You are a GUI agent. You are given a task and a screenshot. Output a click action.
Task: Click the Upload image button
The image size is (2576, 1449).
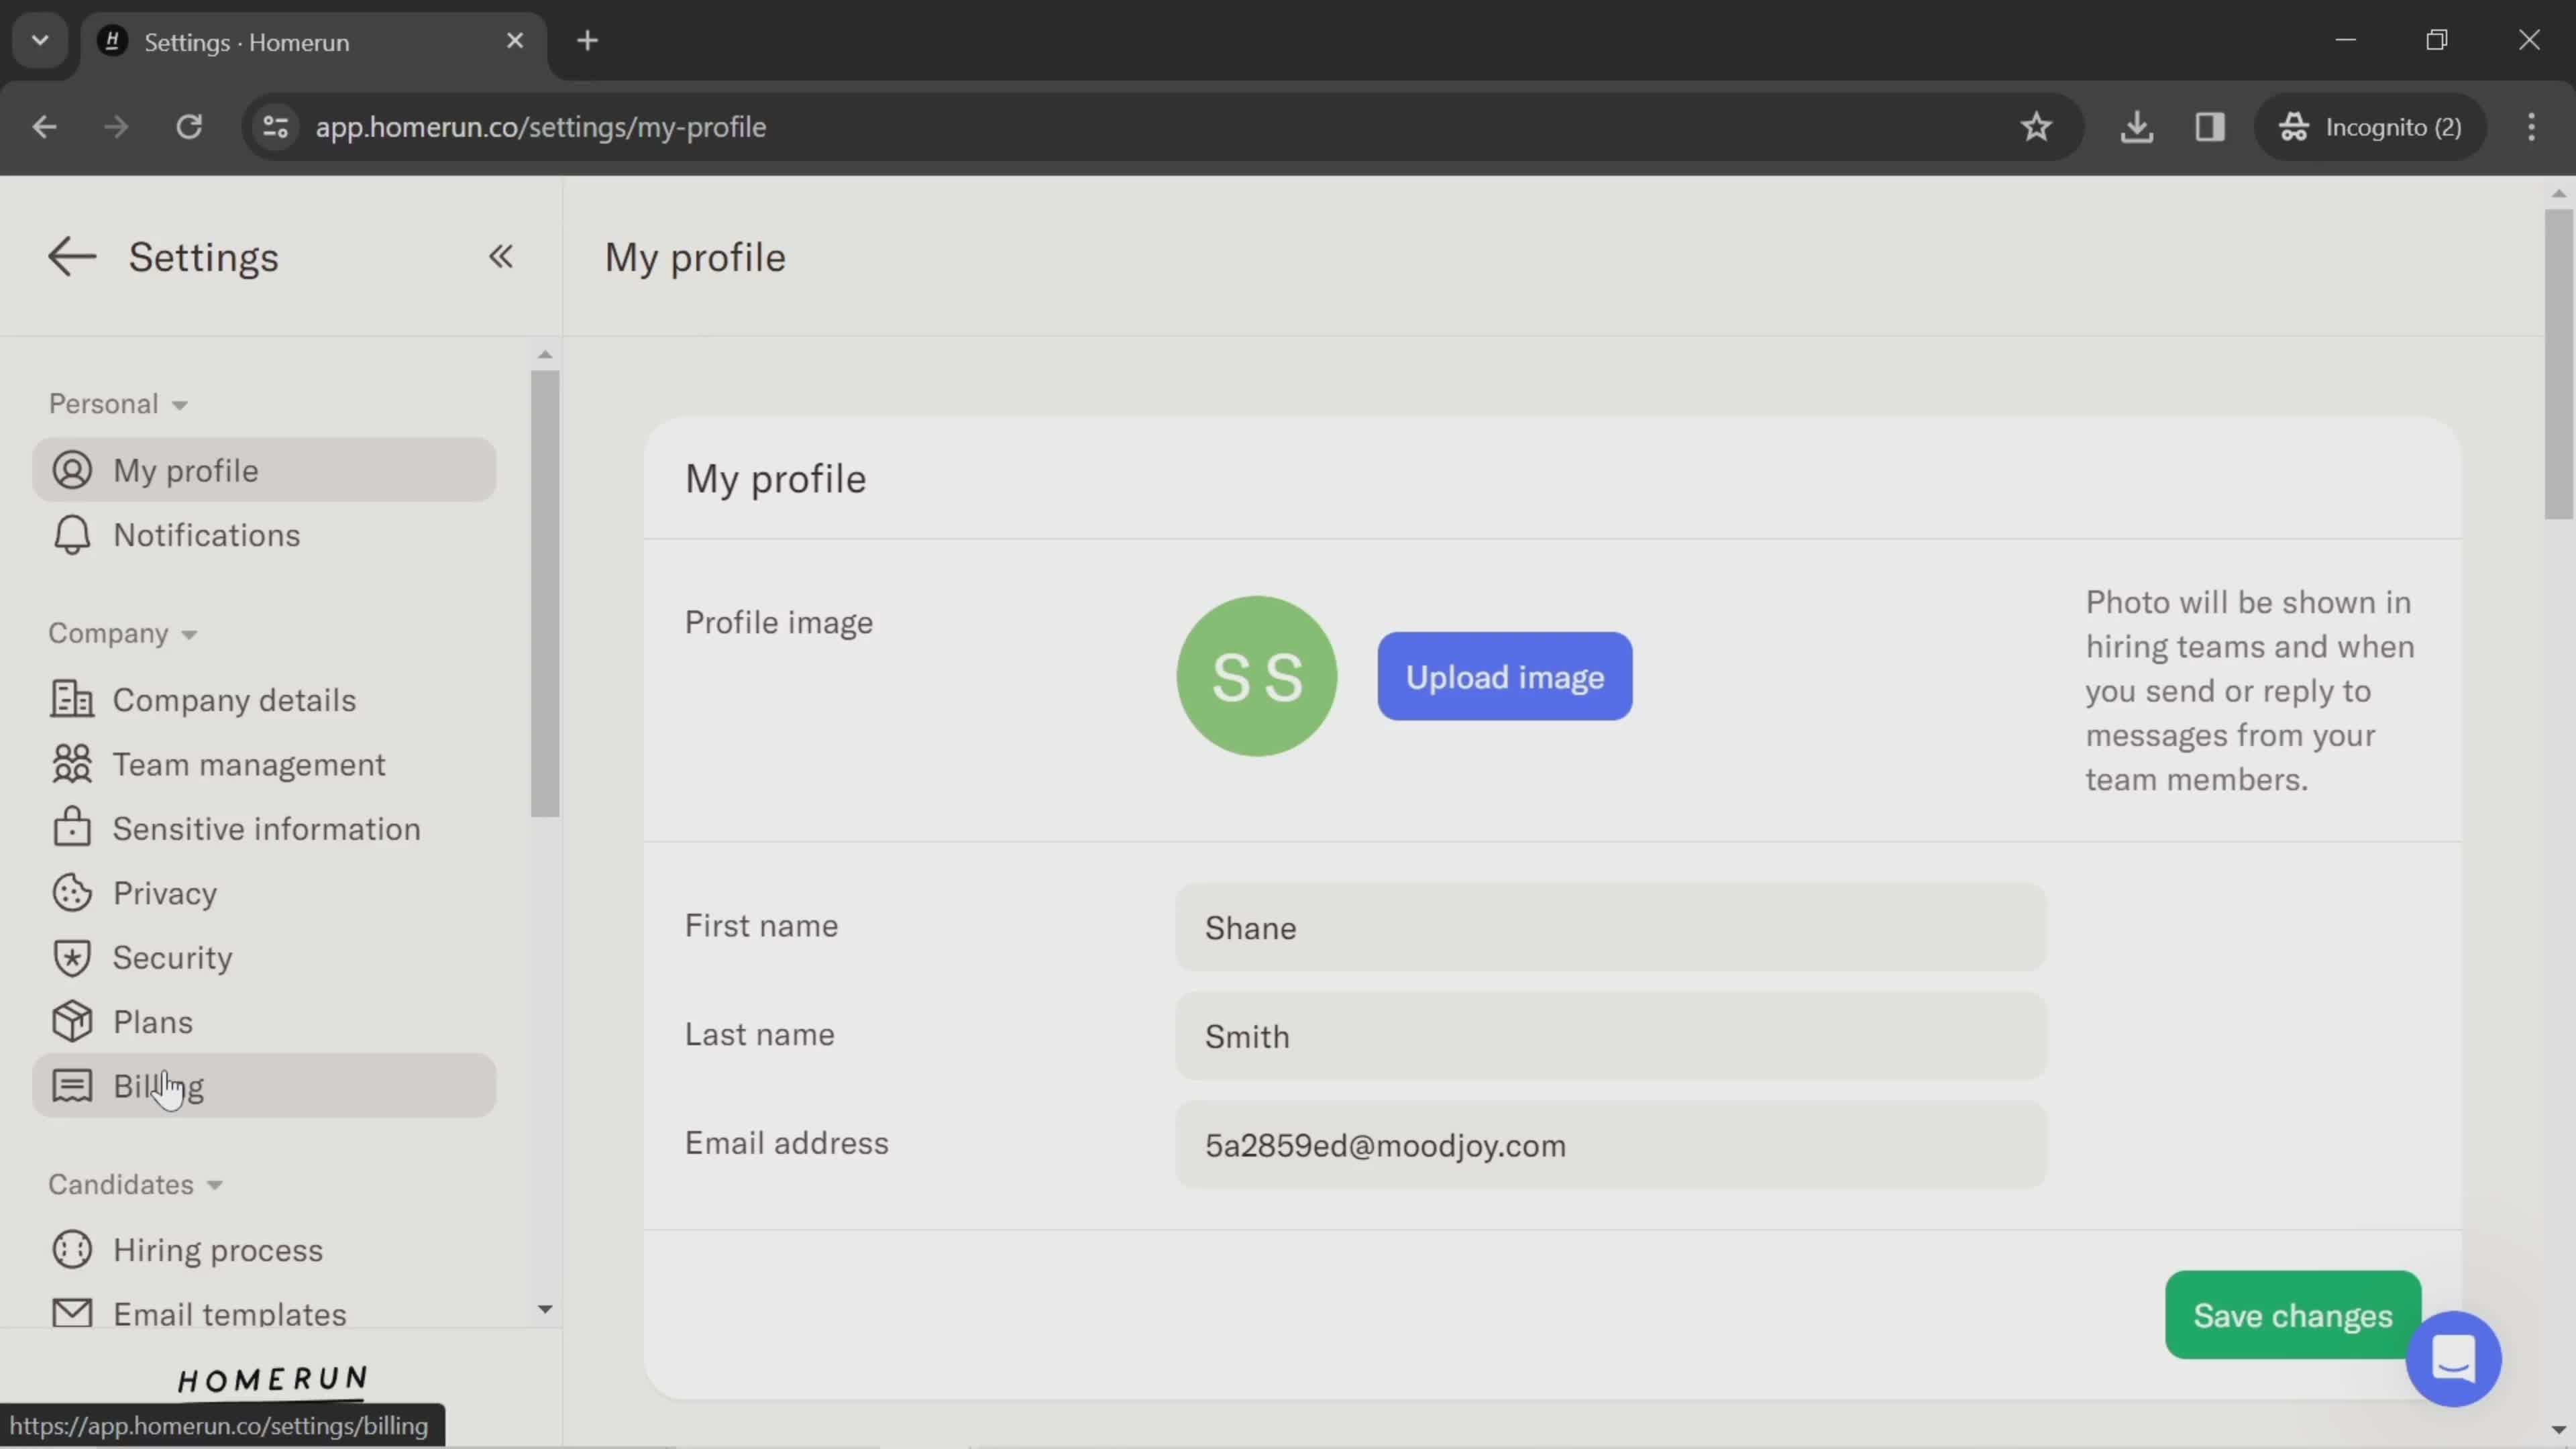(1505, 676)
